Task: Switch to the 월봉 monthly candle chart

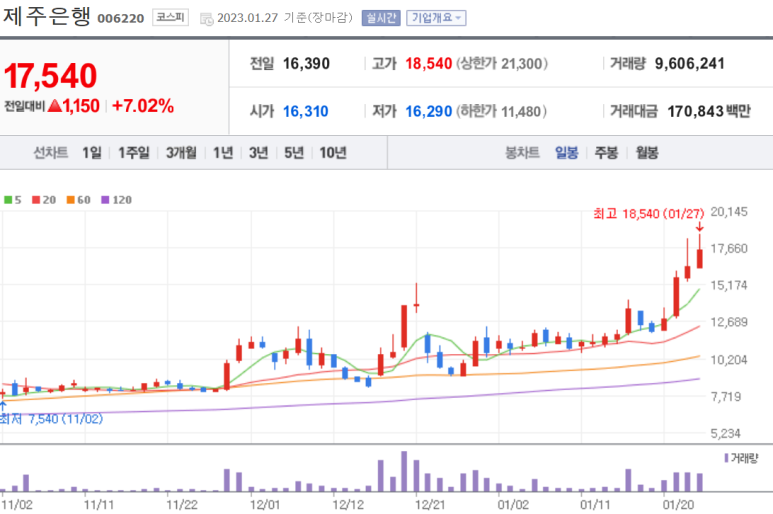Action: coord(647,153)
